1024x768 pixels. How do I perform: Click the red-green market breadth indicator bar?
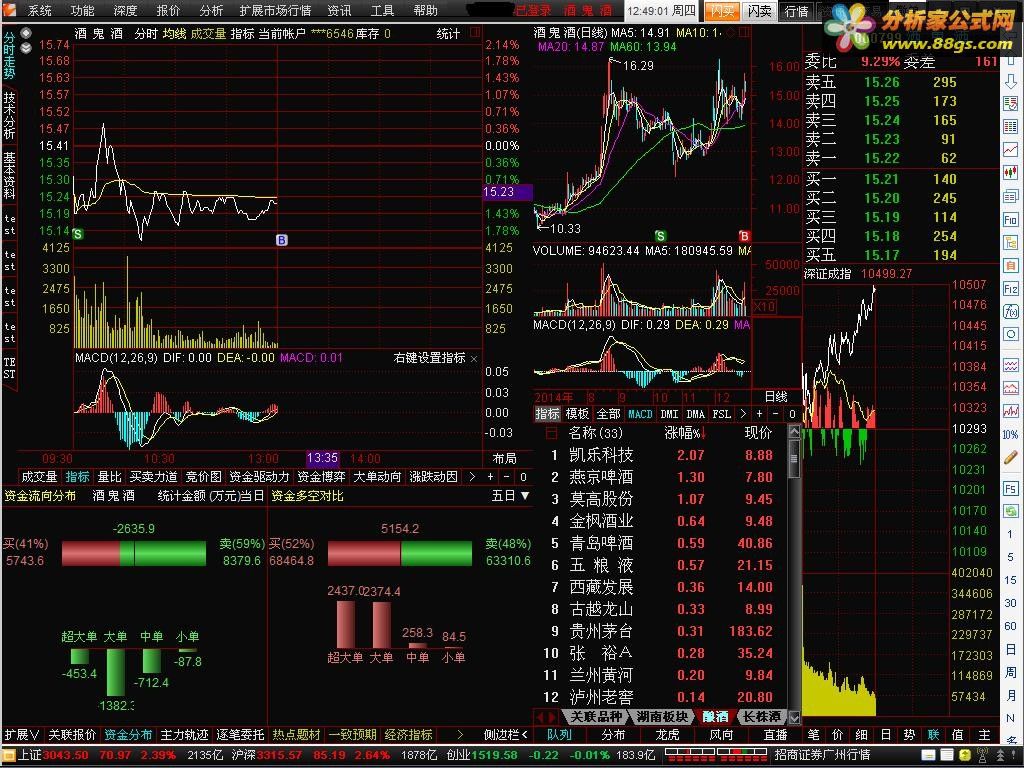point(716,755)
